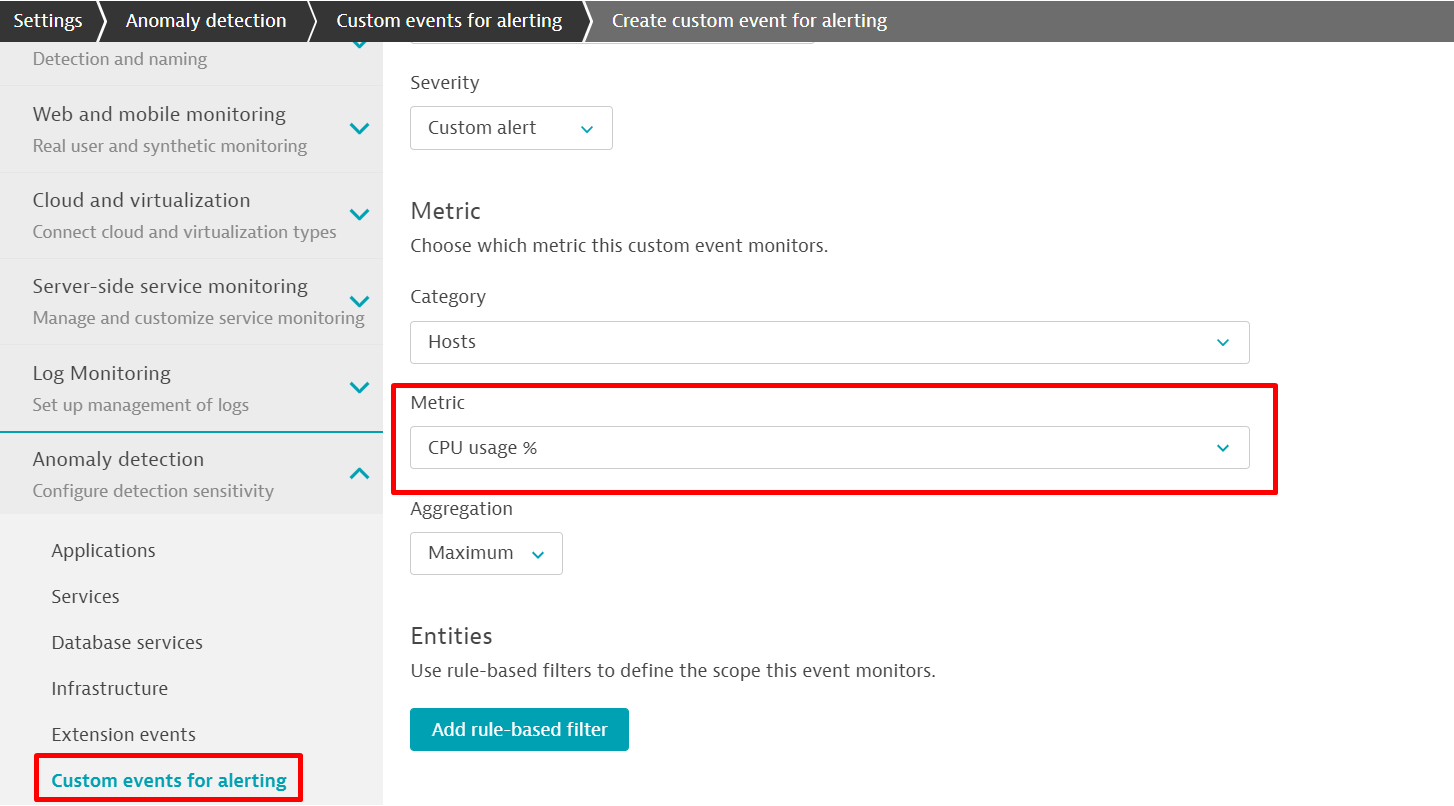
Task: Expand Server-side service monitoring section
Action: 359,301
